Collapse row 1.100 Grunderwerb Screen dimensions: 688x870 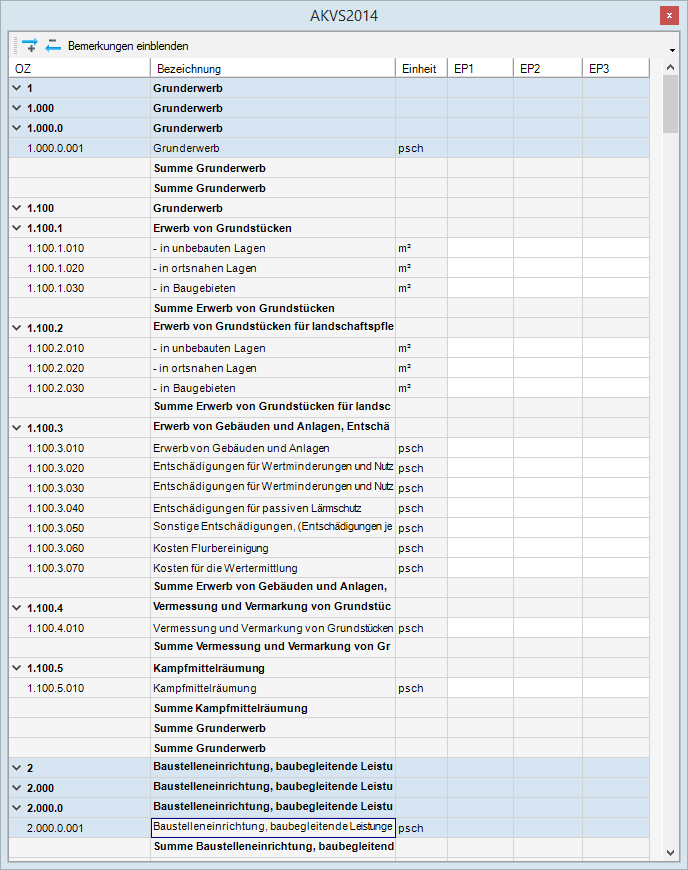(x=17, y=208)
